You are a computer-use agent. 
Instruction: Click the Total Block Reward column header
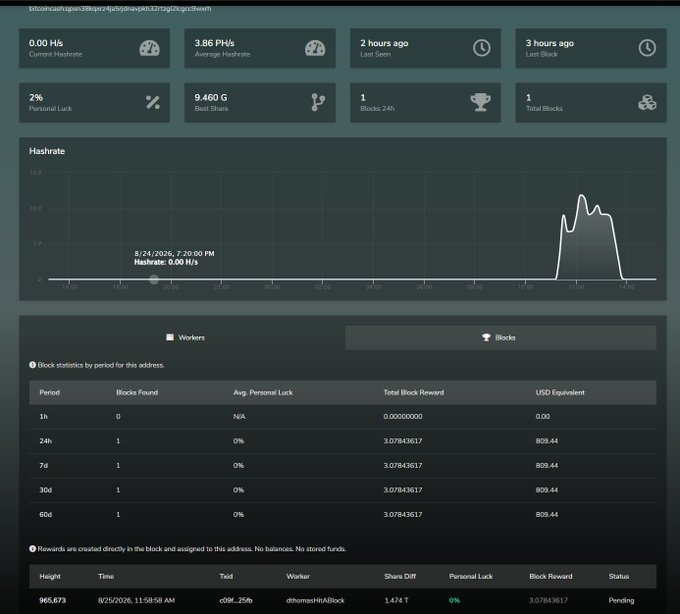(x=414, y=392)
